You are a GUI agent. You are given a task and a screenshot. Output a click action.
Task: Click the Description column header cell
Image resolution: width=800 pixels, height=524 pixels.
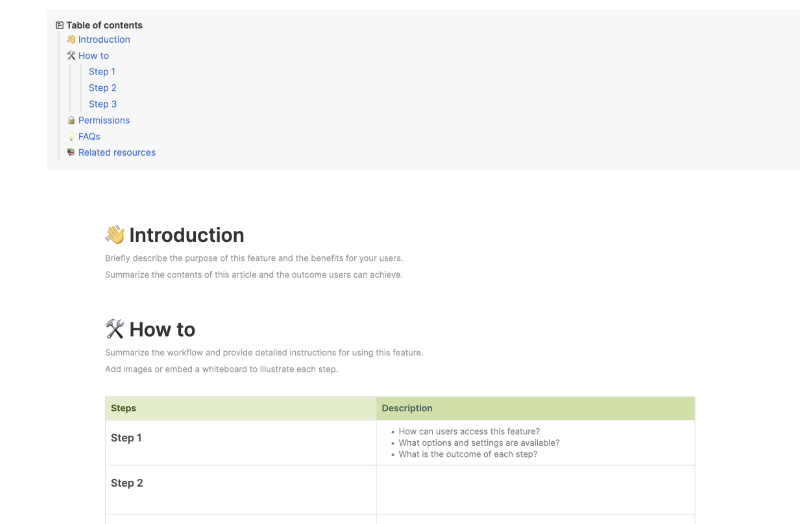tap(535, 408)
